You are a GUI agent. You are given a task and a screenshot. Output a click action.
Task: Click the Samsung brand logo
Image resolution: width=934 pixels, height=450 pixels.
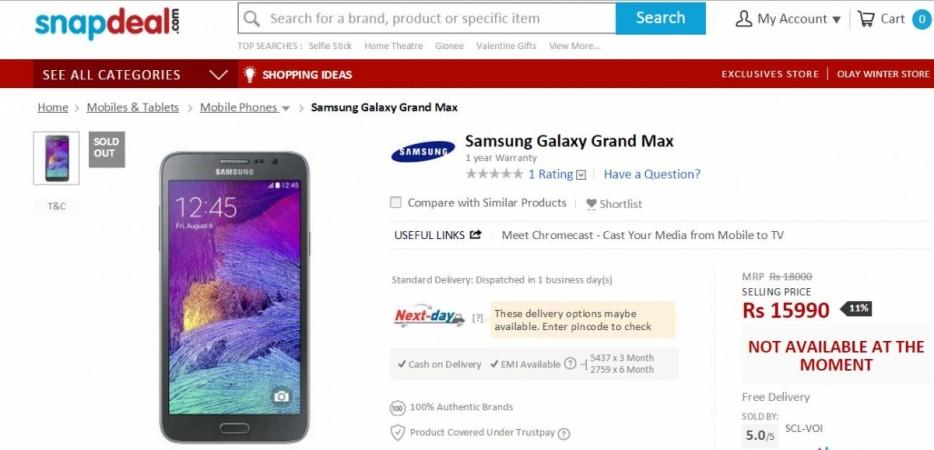423,151
